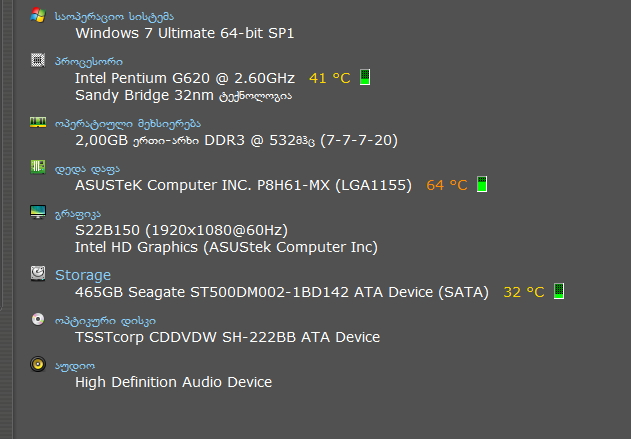631x439 pixels.
Task: Click the RAM memory stick icon
Action: click(38, 122)
